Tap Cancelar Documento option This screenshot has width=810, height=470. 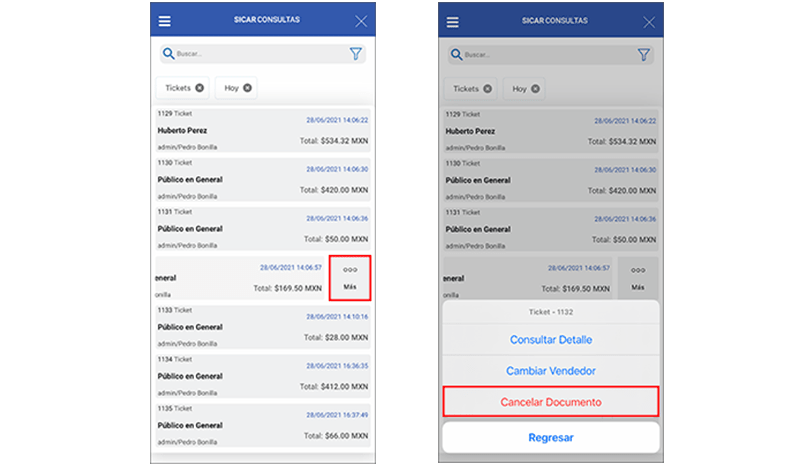(x=551, y=402)
